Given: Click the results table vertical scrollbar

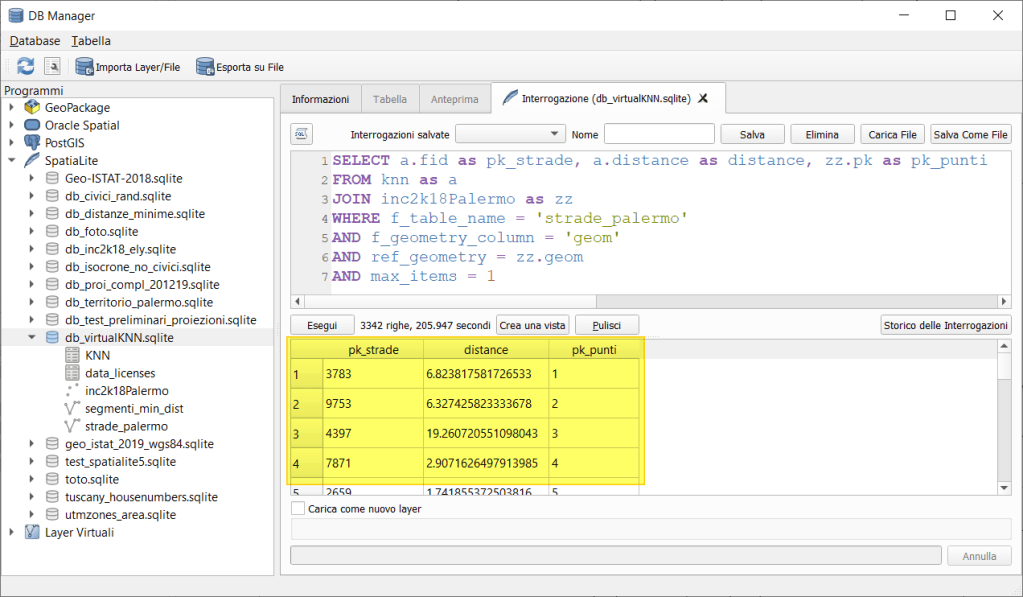Looking at the screenshot, I should pyautogui.click(x=1004, y=420).
